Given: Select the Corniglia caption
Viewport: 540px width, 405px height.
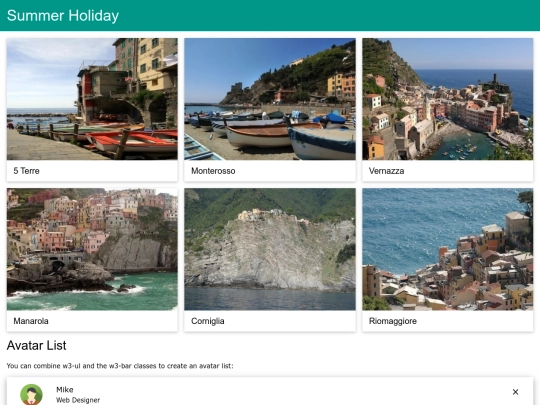Looking at the screenshot, I should point(208,321).
